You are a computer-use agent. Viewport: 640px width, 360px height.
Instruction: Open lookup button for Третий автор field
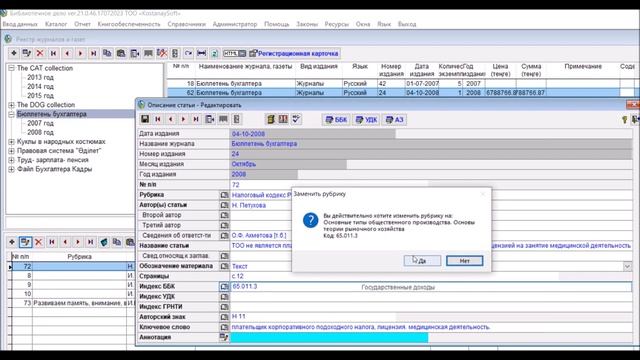[224, 225]
